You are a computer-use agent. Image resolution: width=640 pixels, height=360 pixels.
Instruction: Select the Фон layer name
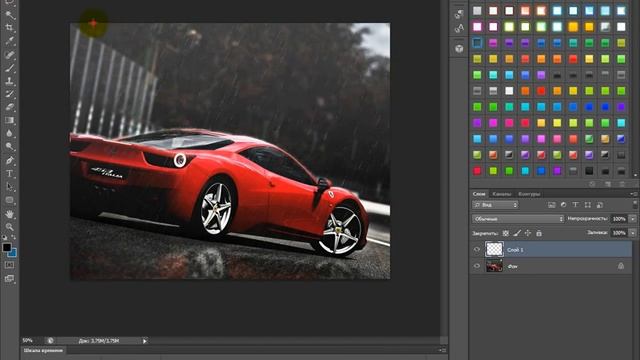(x=512, y=267)
